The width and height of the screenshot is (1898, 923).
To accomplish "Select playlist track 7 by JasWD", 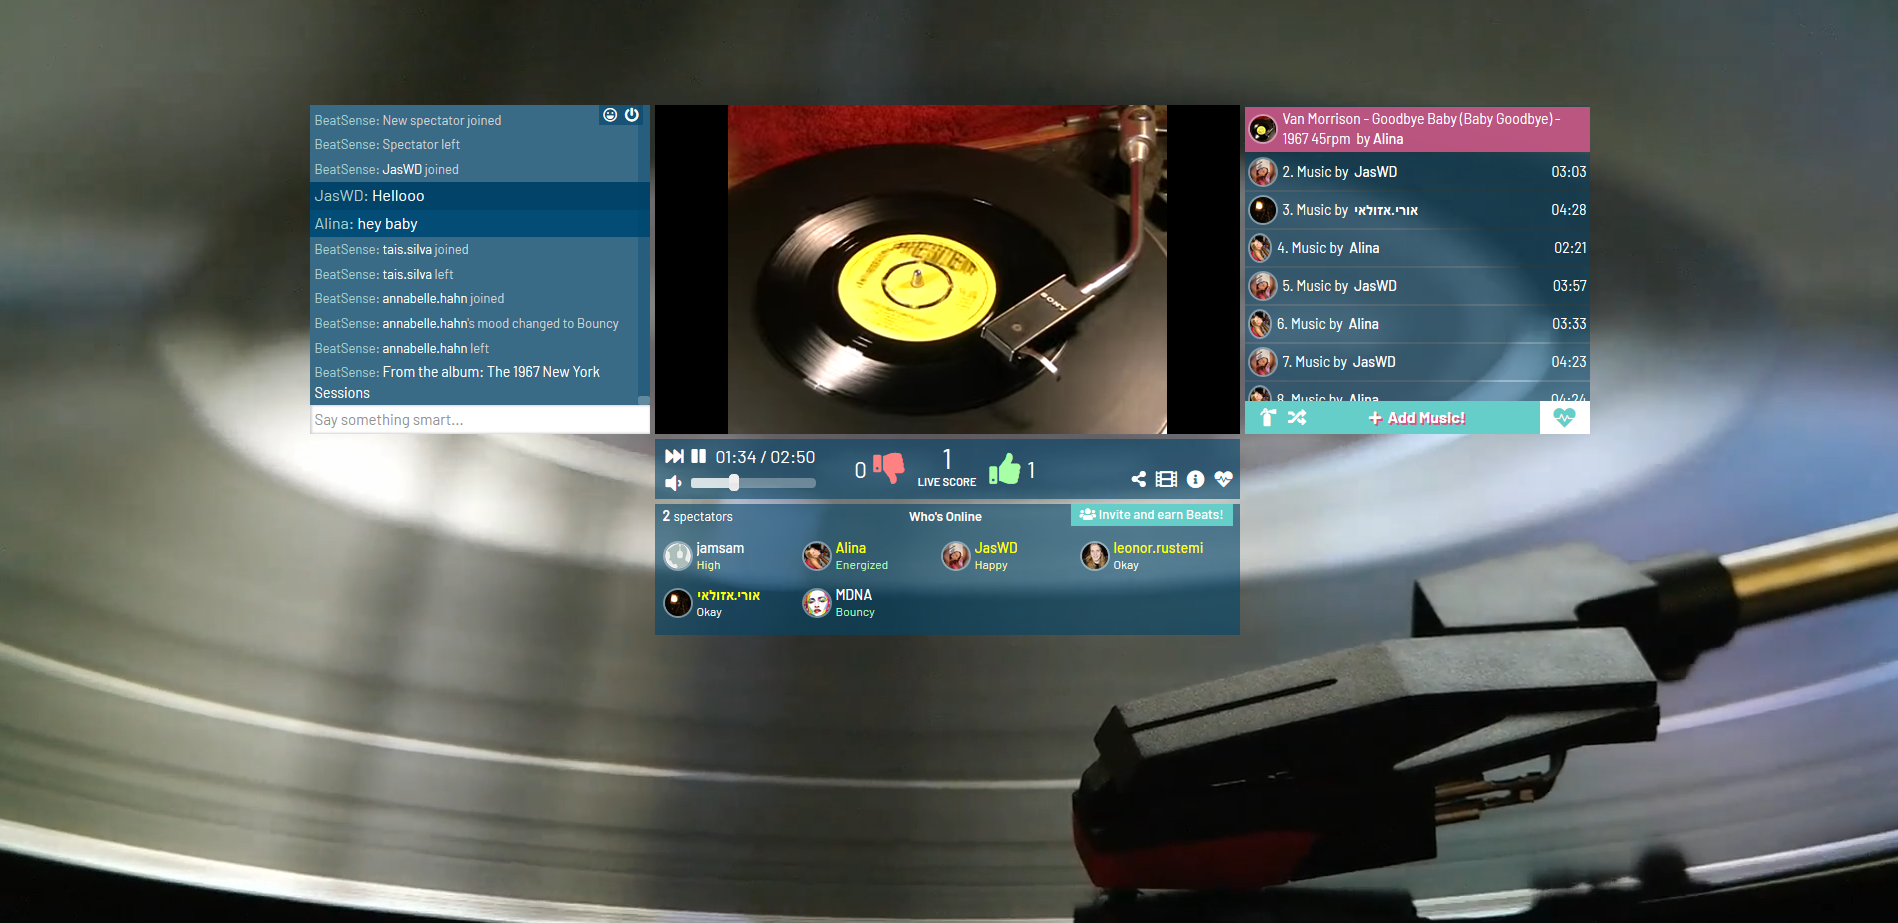I will tap(1417, 362).
